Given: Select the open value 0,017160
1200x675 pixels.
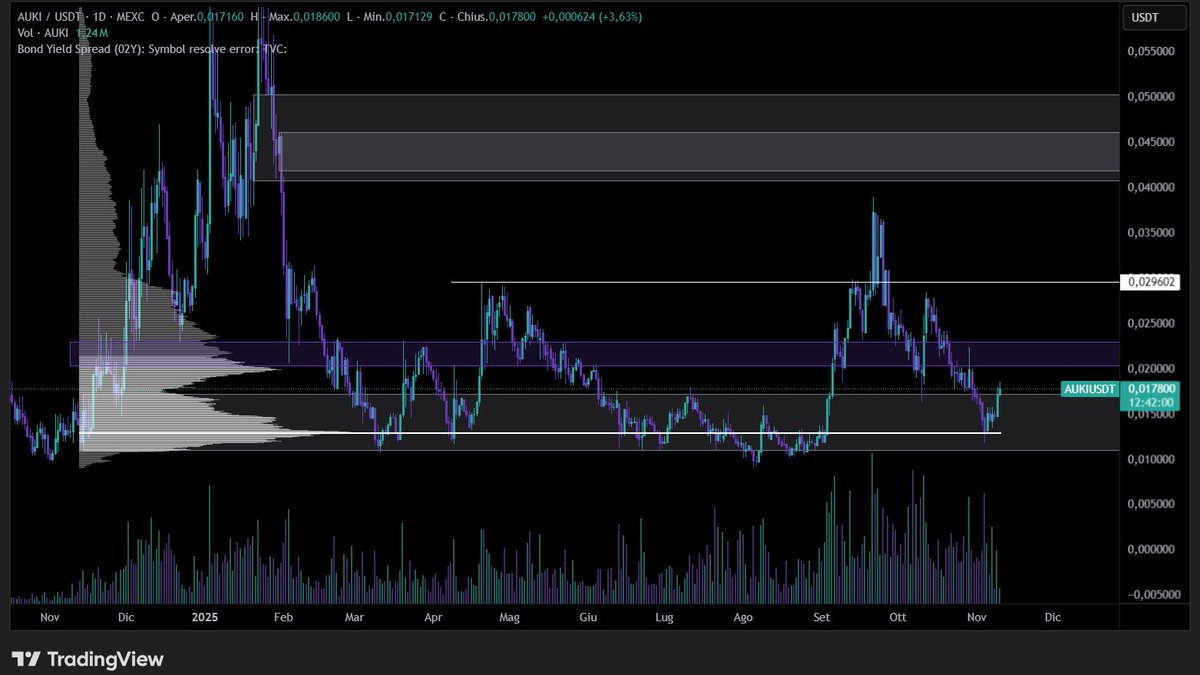Looking at the screenshot, I should [219, 18].
